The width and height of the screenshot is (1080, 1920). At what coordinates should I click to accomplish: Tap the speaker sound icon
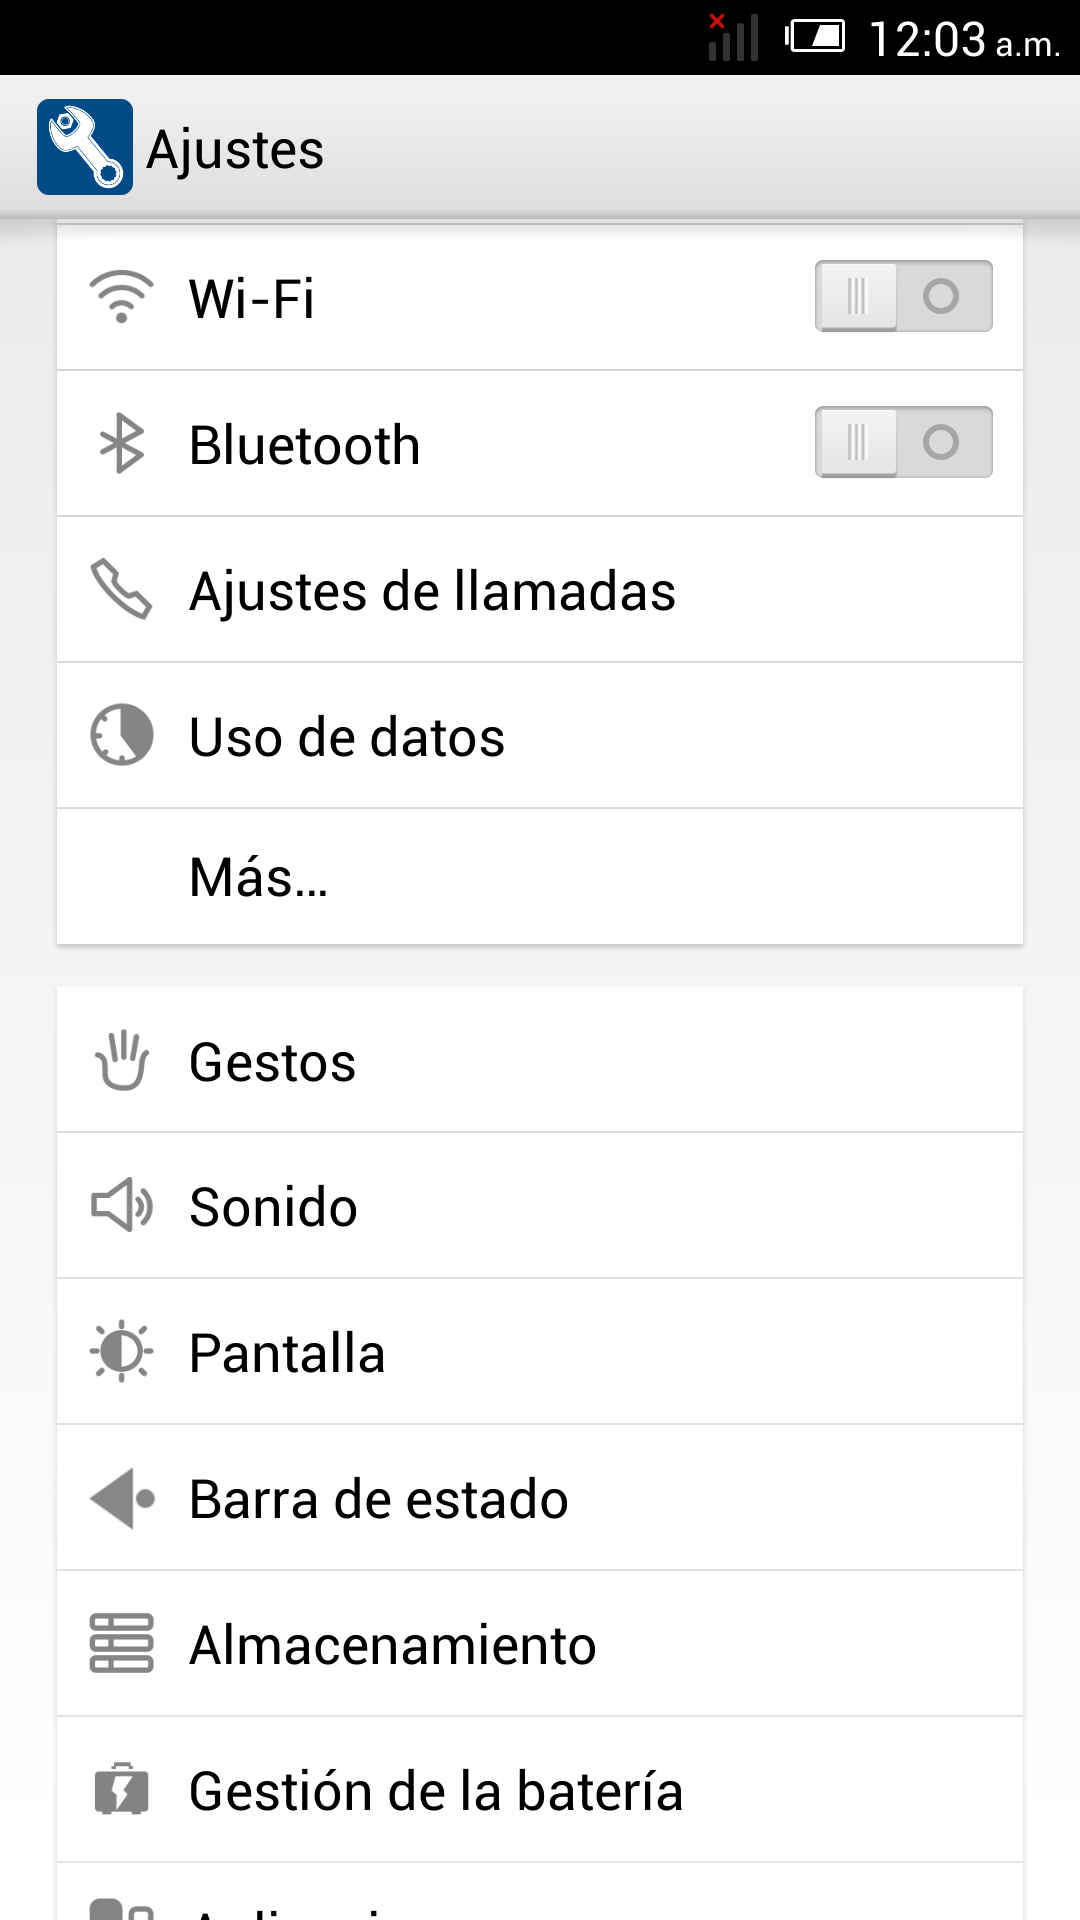121,1205
